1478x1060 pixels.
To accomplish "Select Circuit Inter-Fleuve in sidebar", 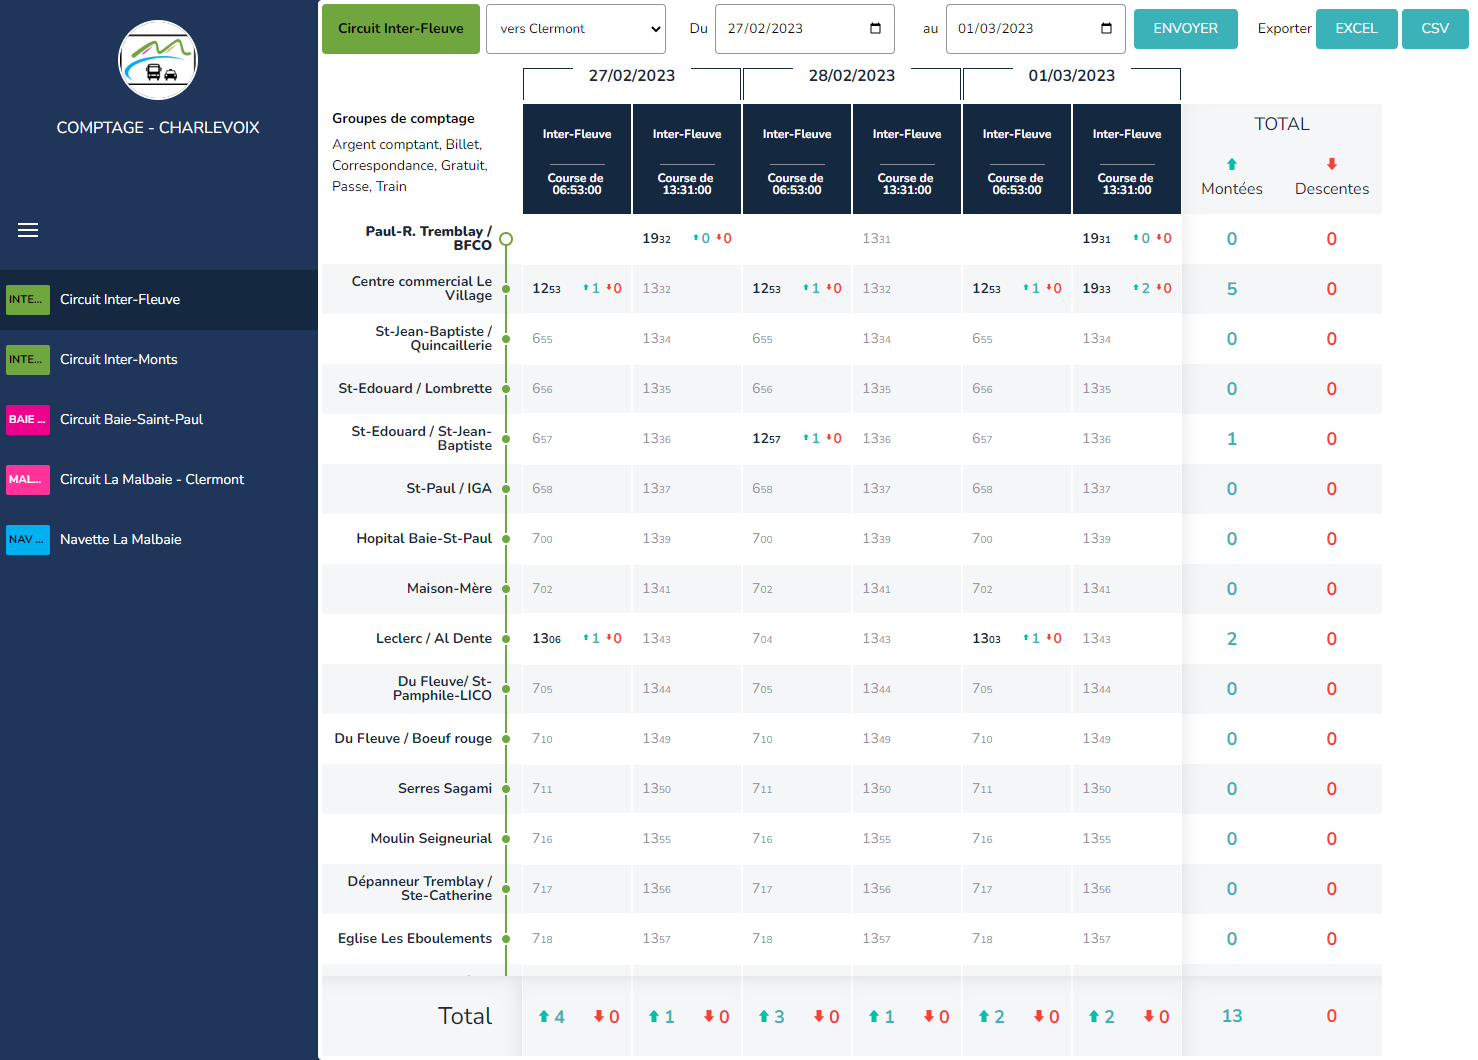I will pyautogui.click(x=159, y=300).
